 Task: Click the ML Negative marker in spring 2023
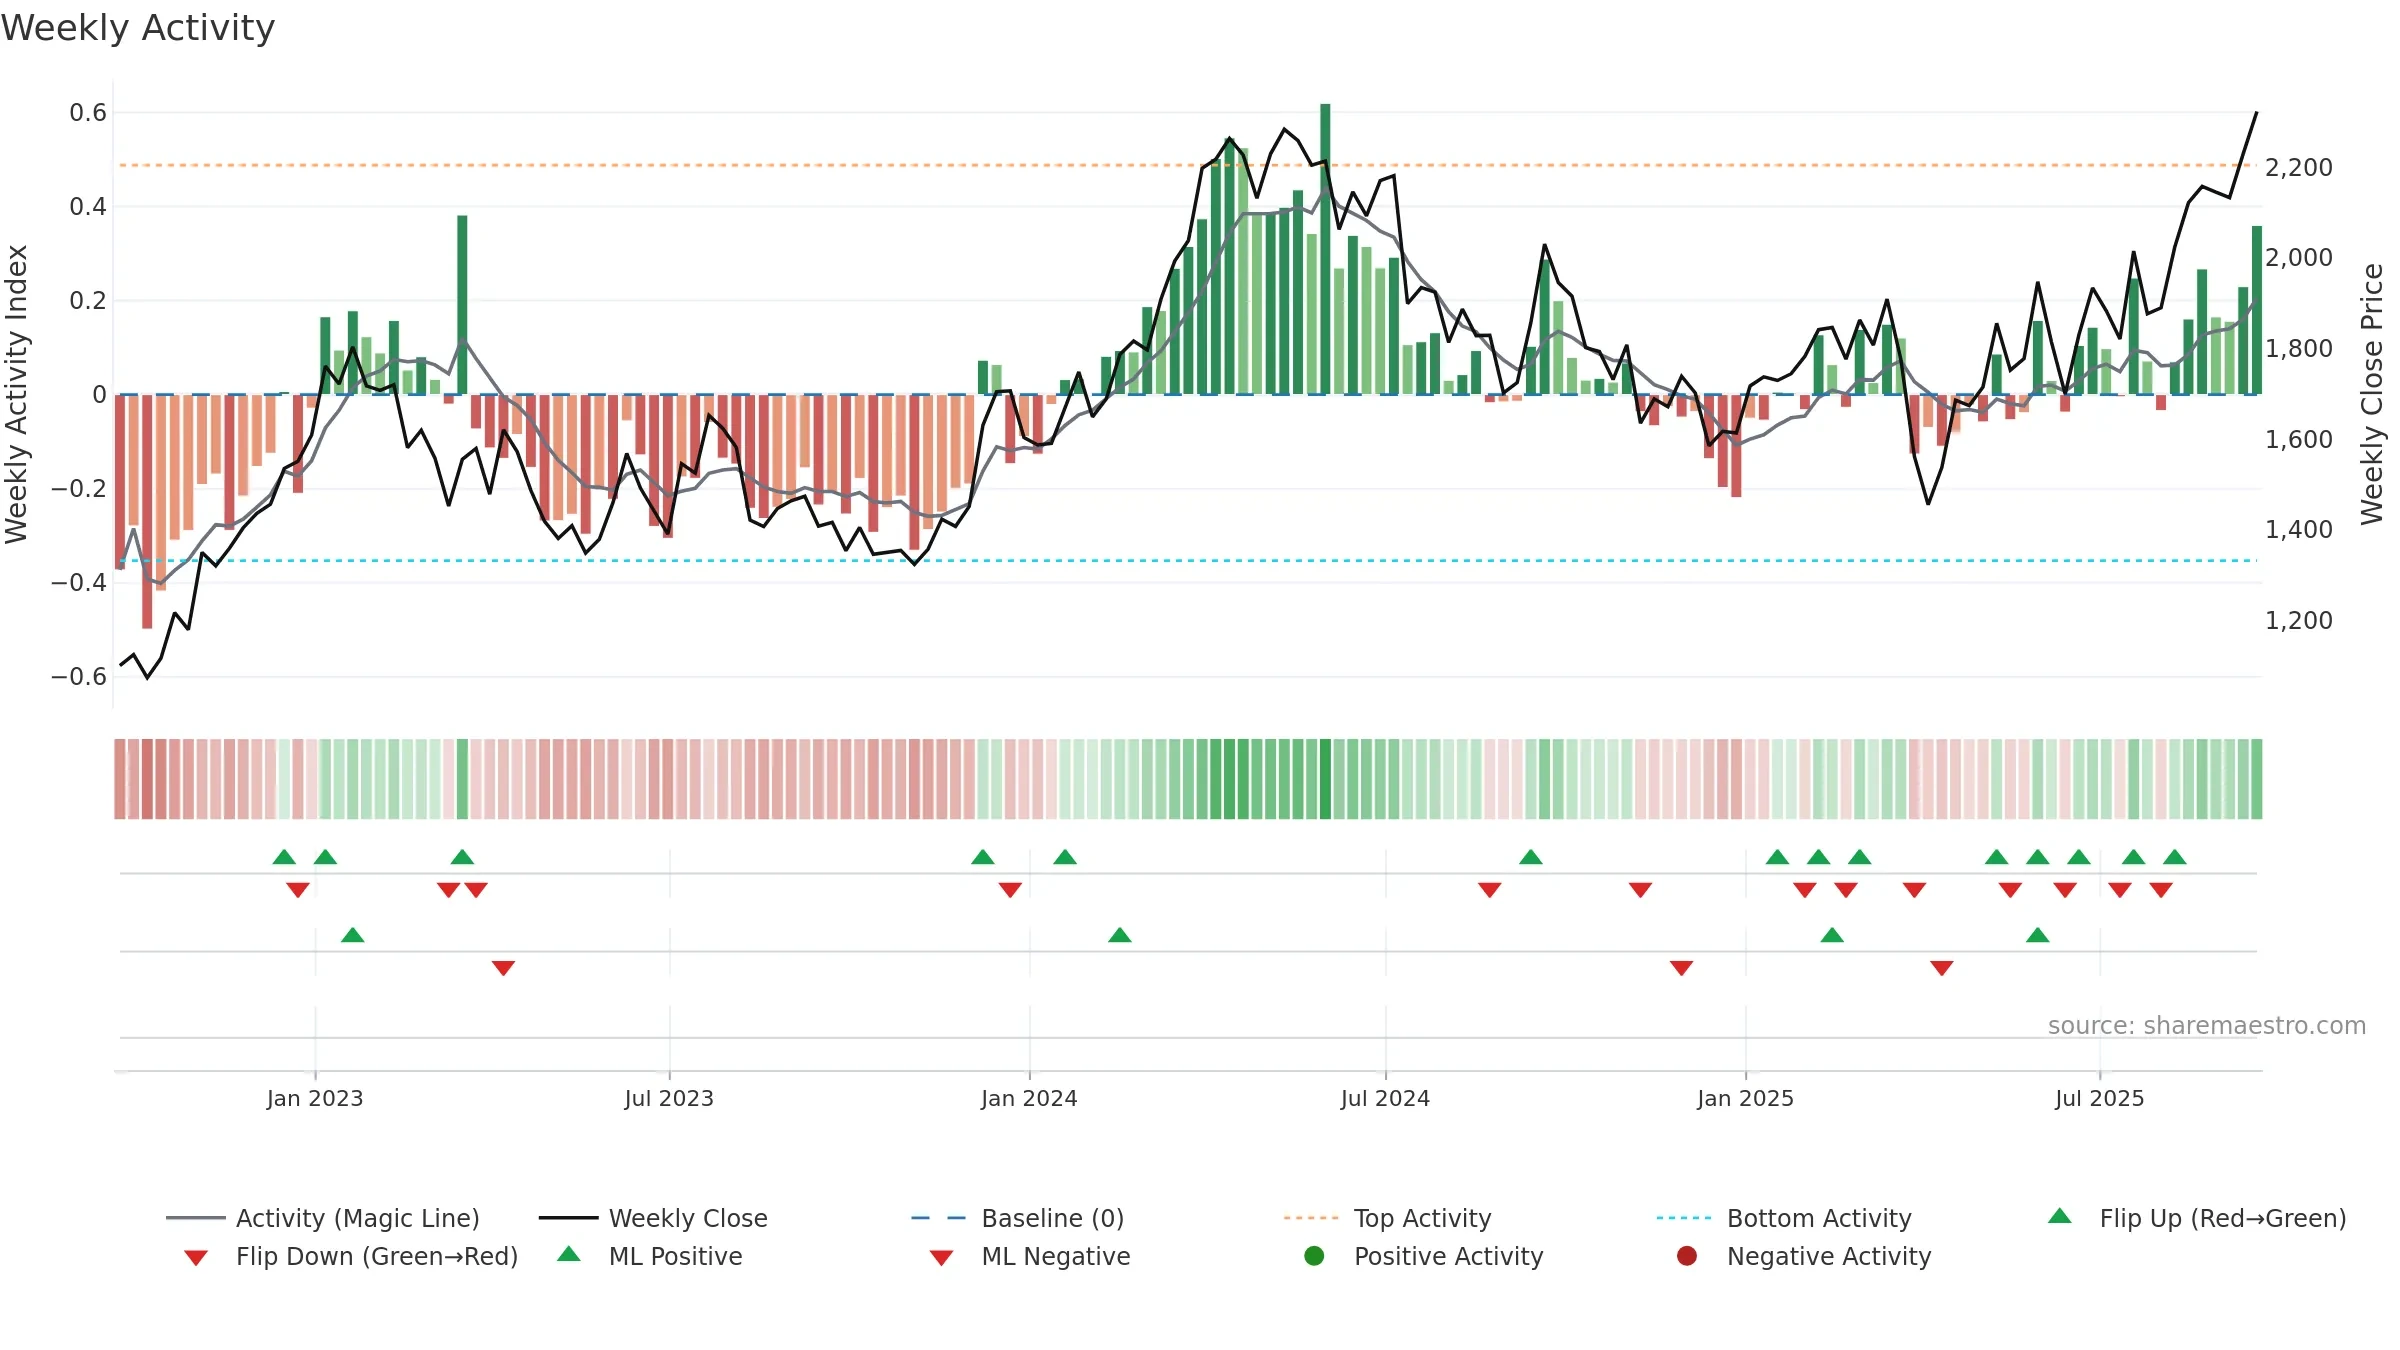click(x=504, y=968)
